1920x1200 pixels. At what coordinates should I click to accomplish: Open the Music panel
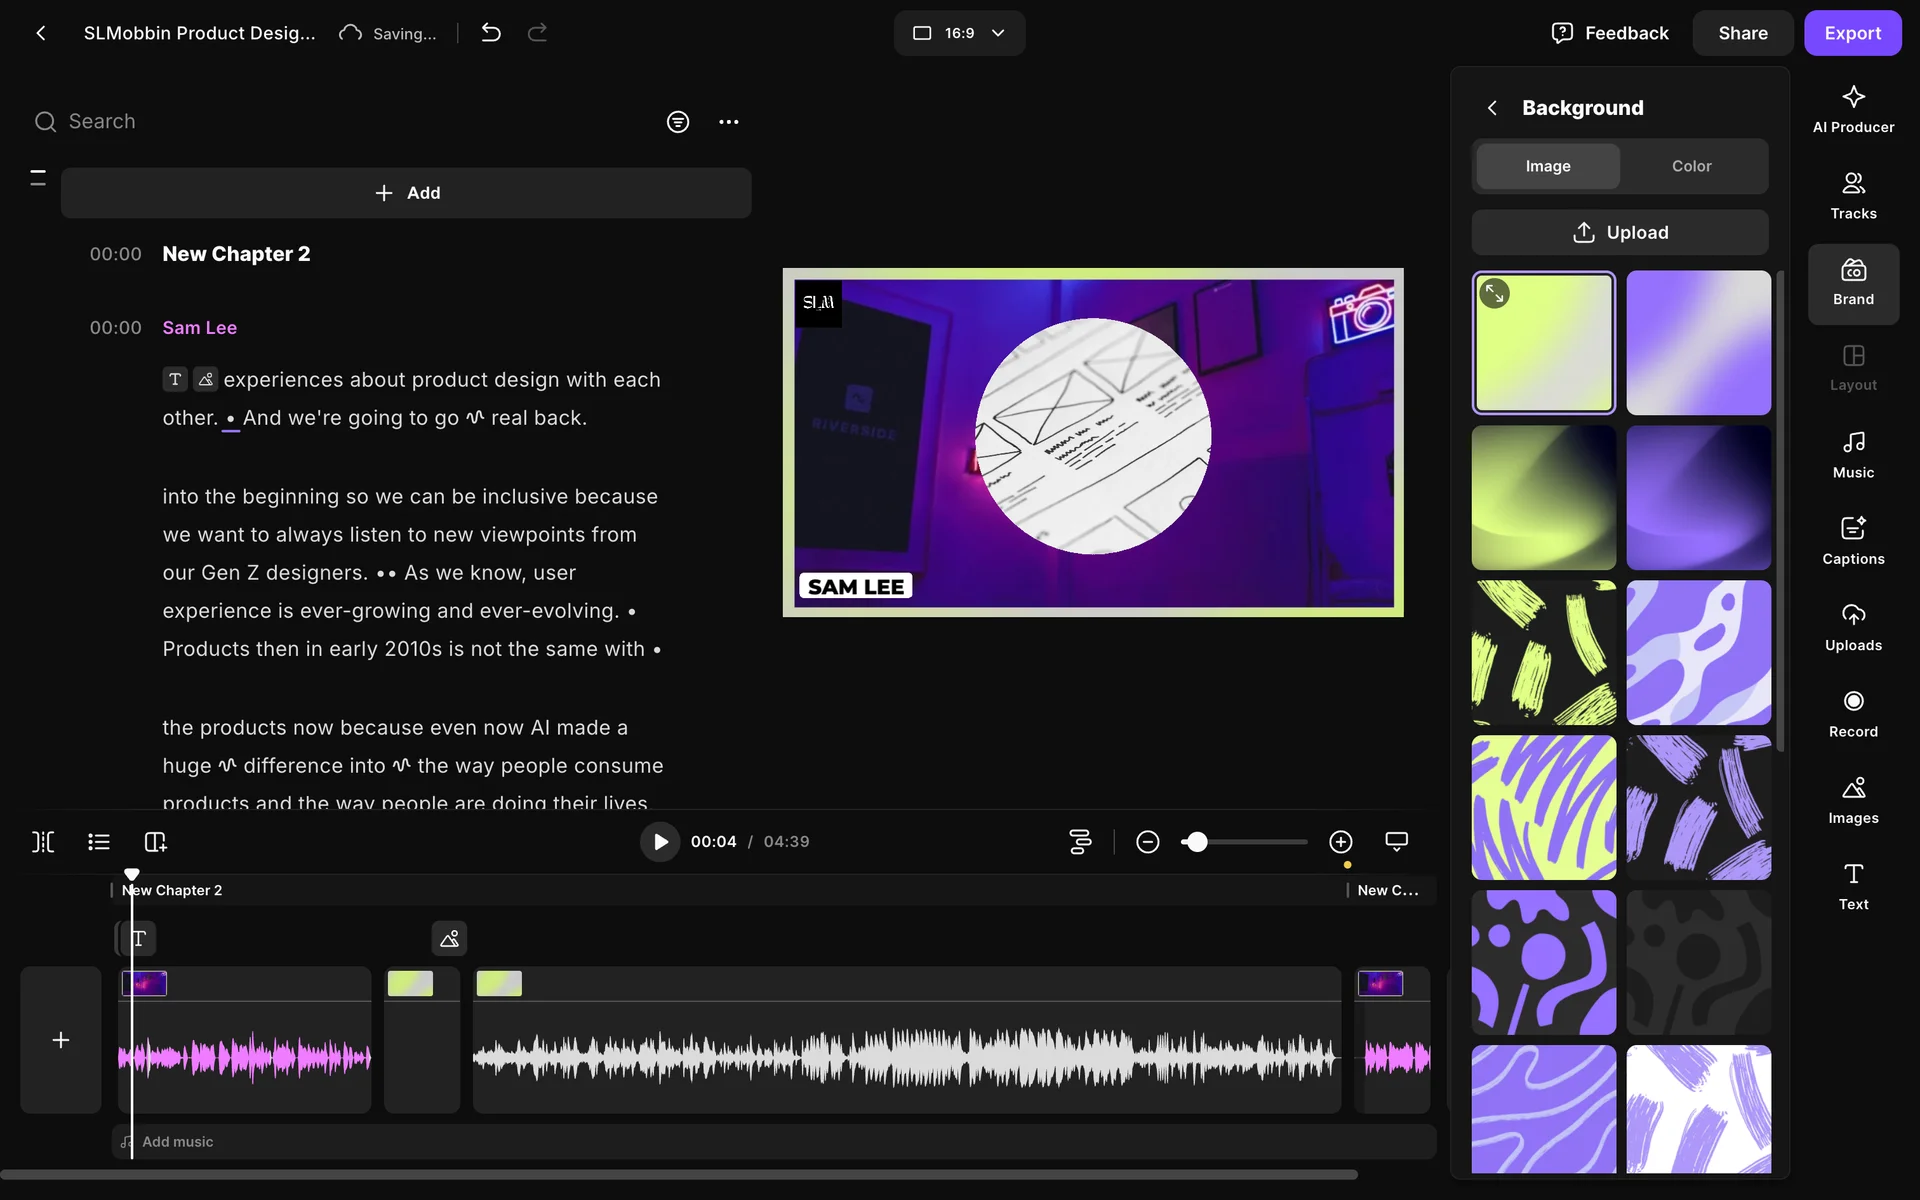point(1852,454)
